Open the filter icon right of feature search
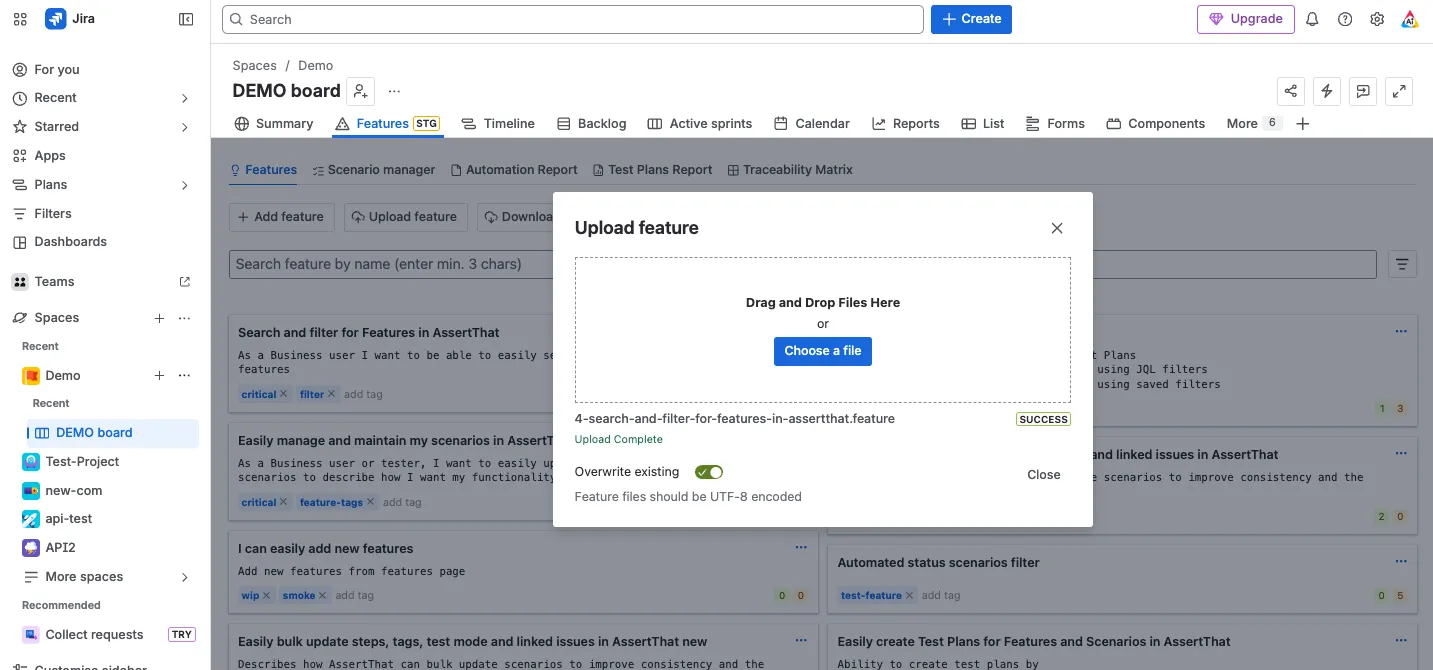 [1402, 264]
